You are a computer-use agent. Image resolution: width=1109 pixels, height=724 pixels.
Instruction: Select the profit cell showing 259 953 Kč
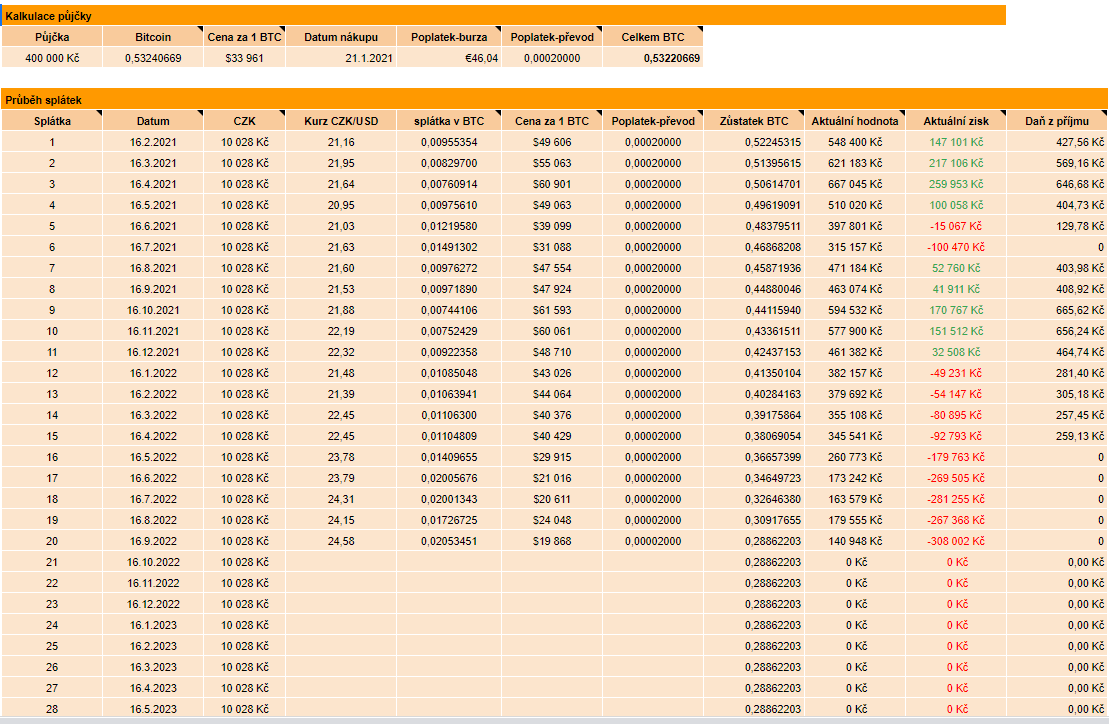coord(956,184)
